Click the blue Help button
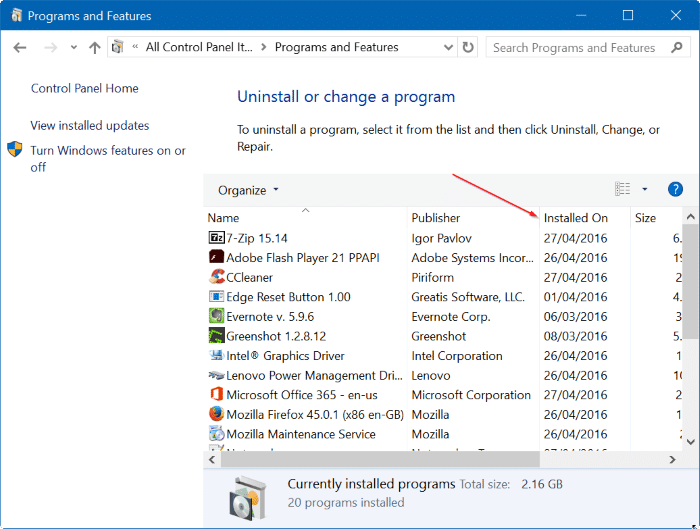Screen dimensions: 700x529 coord(675,189)
